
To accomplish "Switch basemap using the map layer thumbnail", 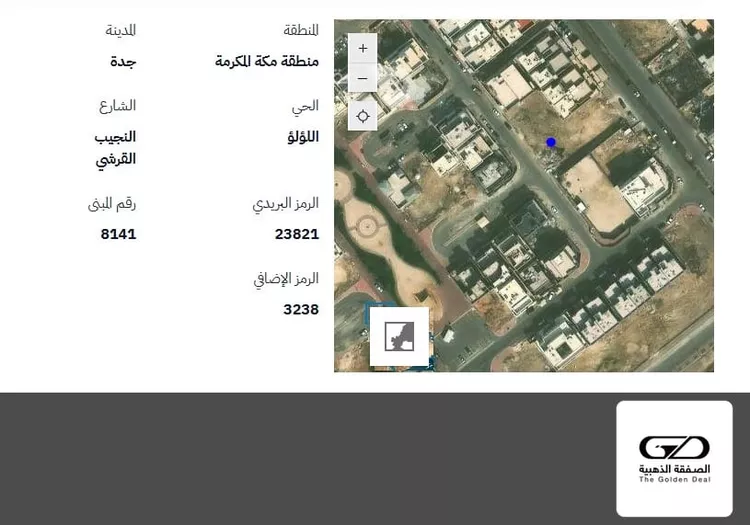I will [x=399, y=337].
